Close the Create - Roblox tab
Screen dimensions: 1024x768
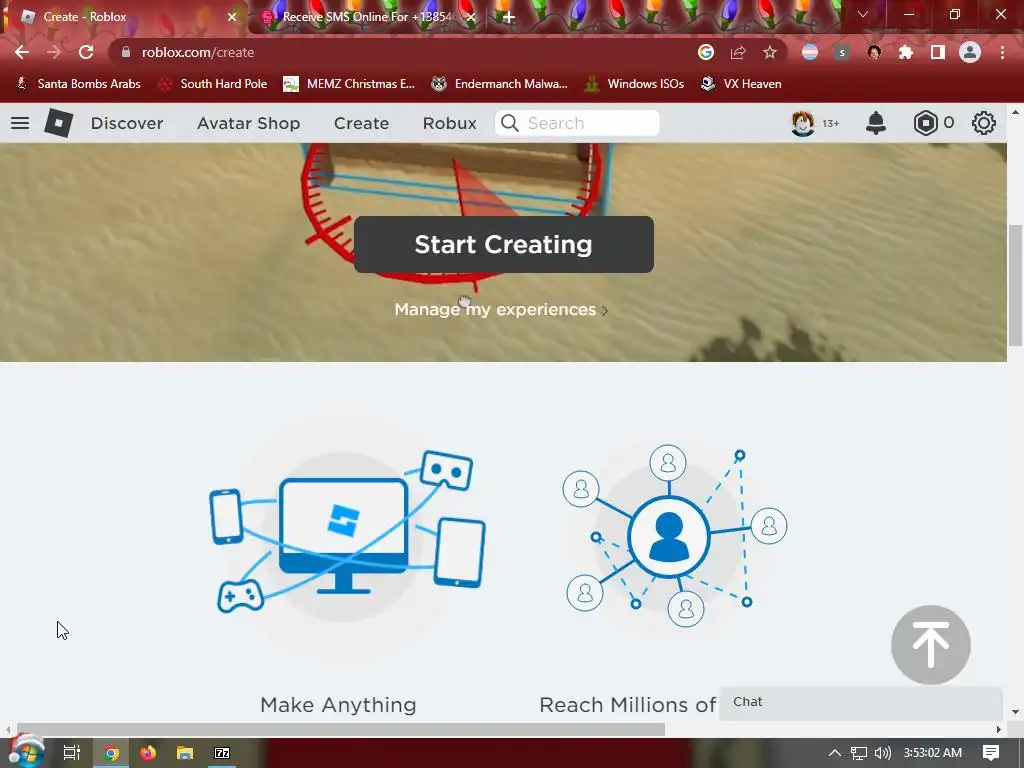(x=232, y=17)
